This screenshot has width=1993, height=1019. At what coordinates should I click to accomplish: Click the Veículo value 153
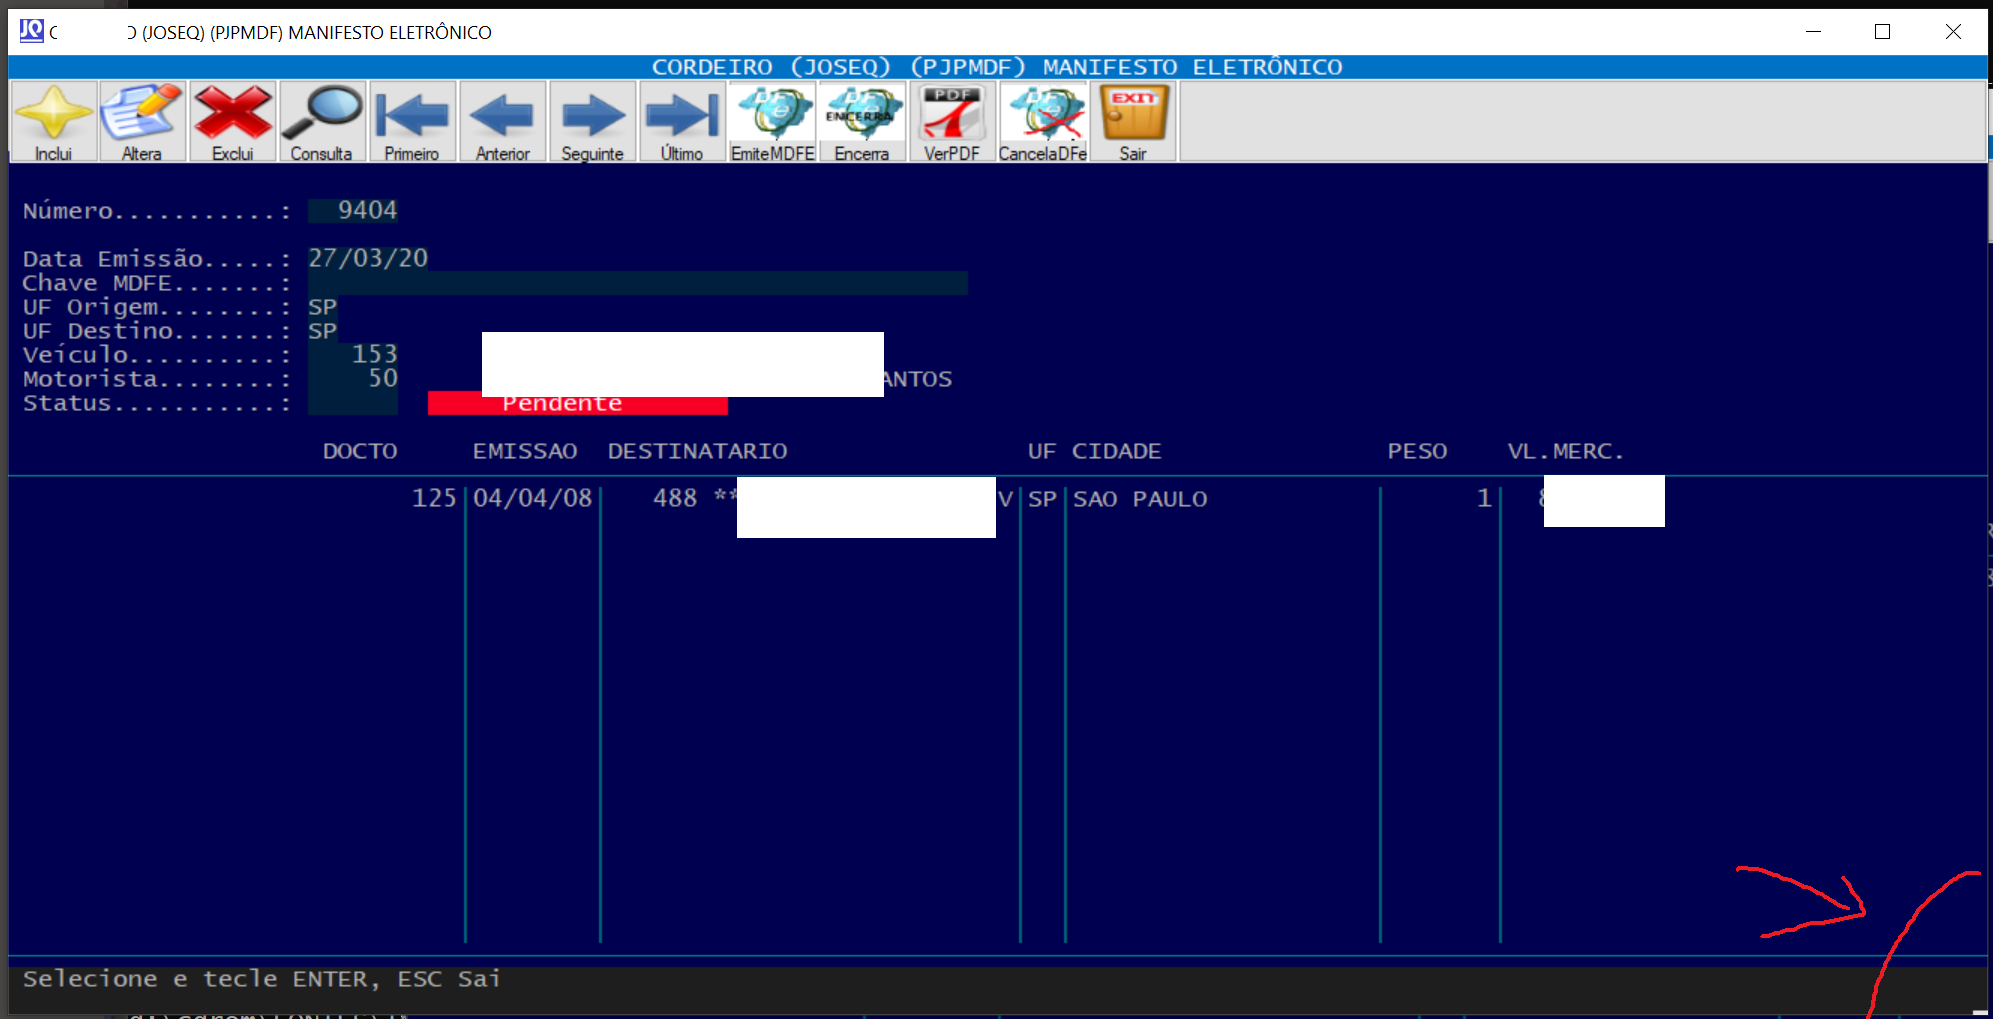pyautogui.click(x=375, y=355)
